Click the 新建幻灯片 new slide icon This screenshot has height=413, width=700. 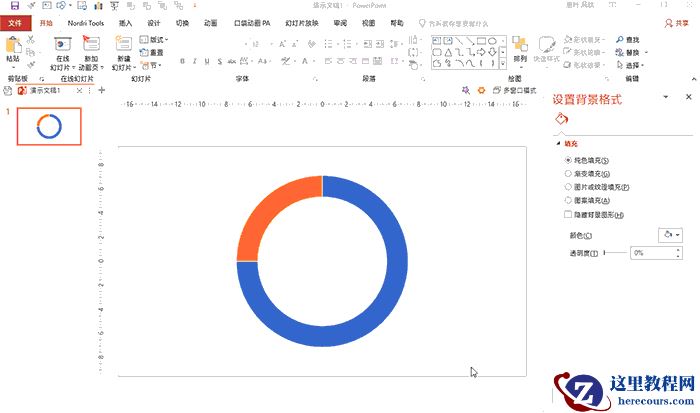(124, 45)
